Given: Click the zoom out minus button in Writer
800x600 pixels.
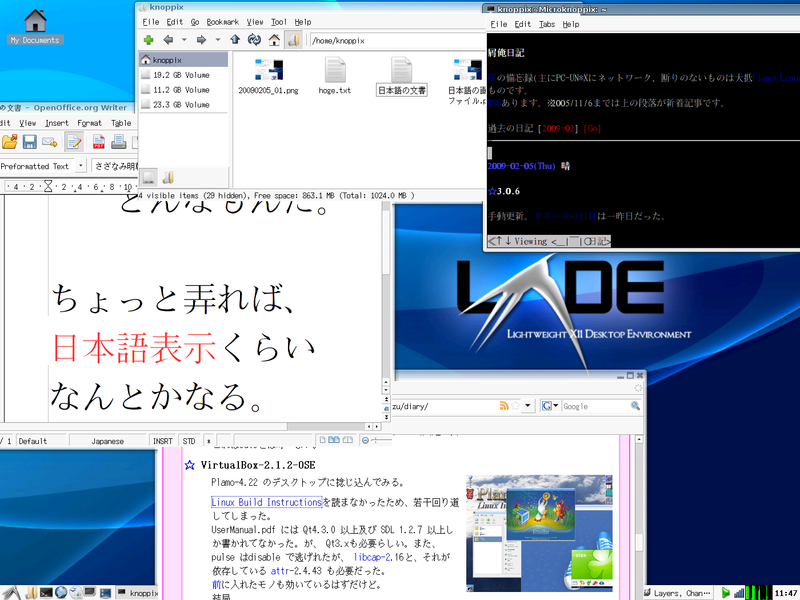Looking at the screenshot, I should tap(365, 440).
